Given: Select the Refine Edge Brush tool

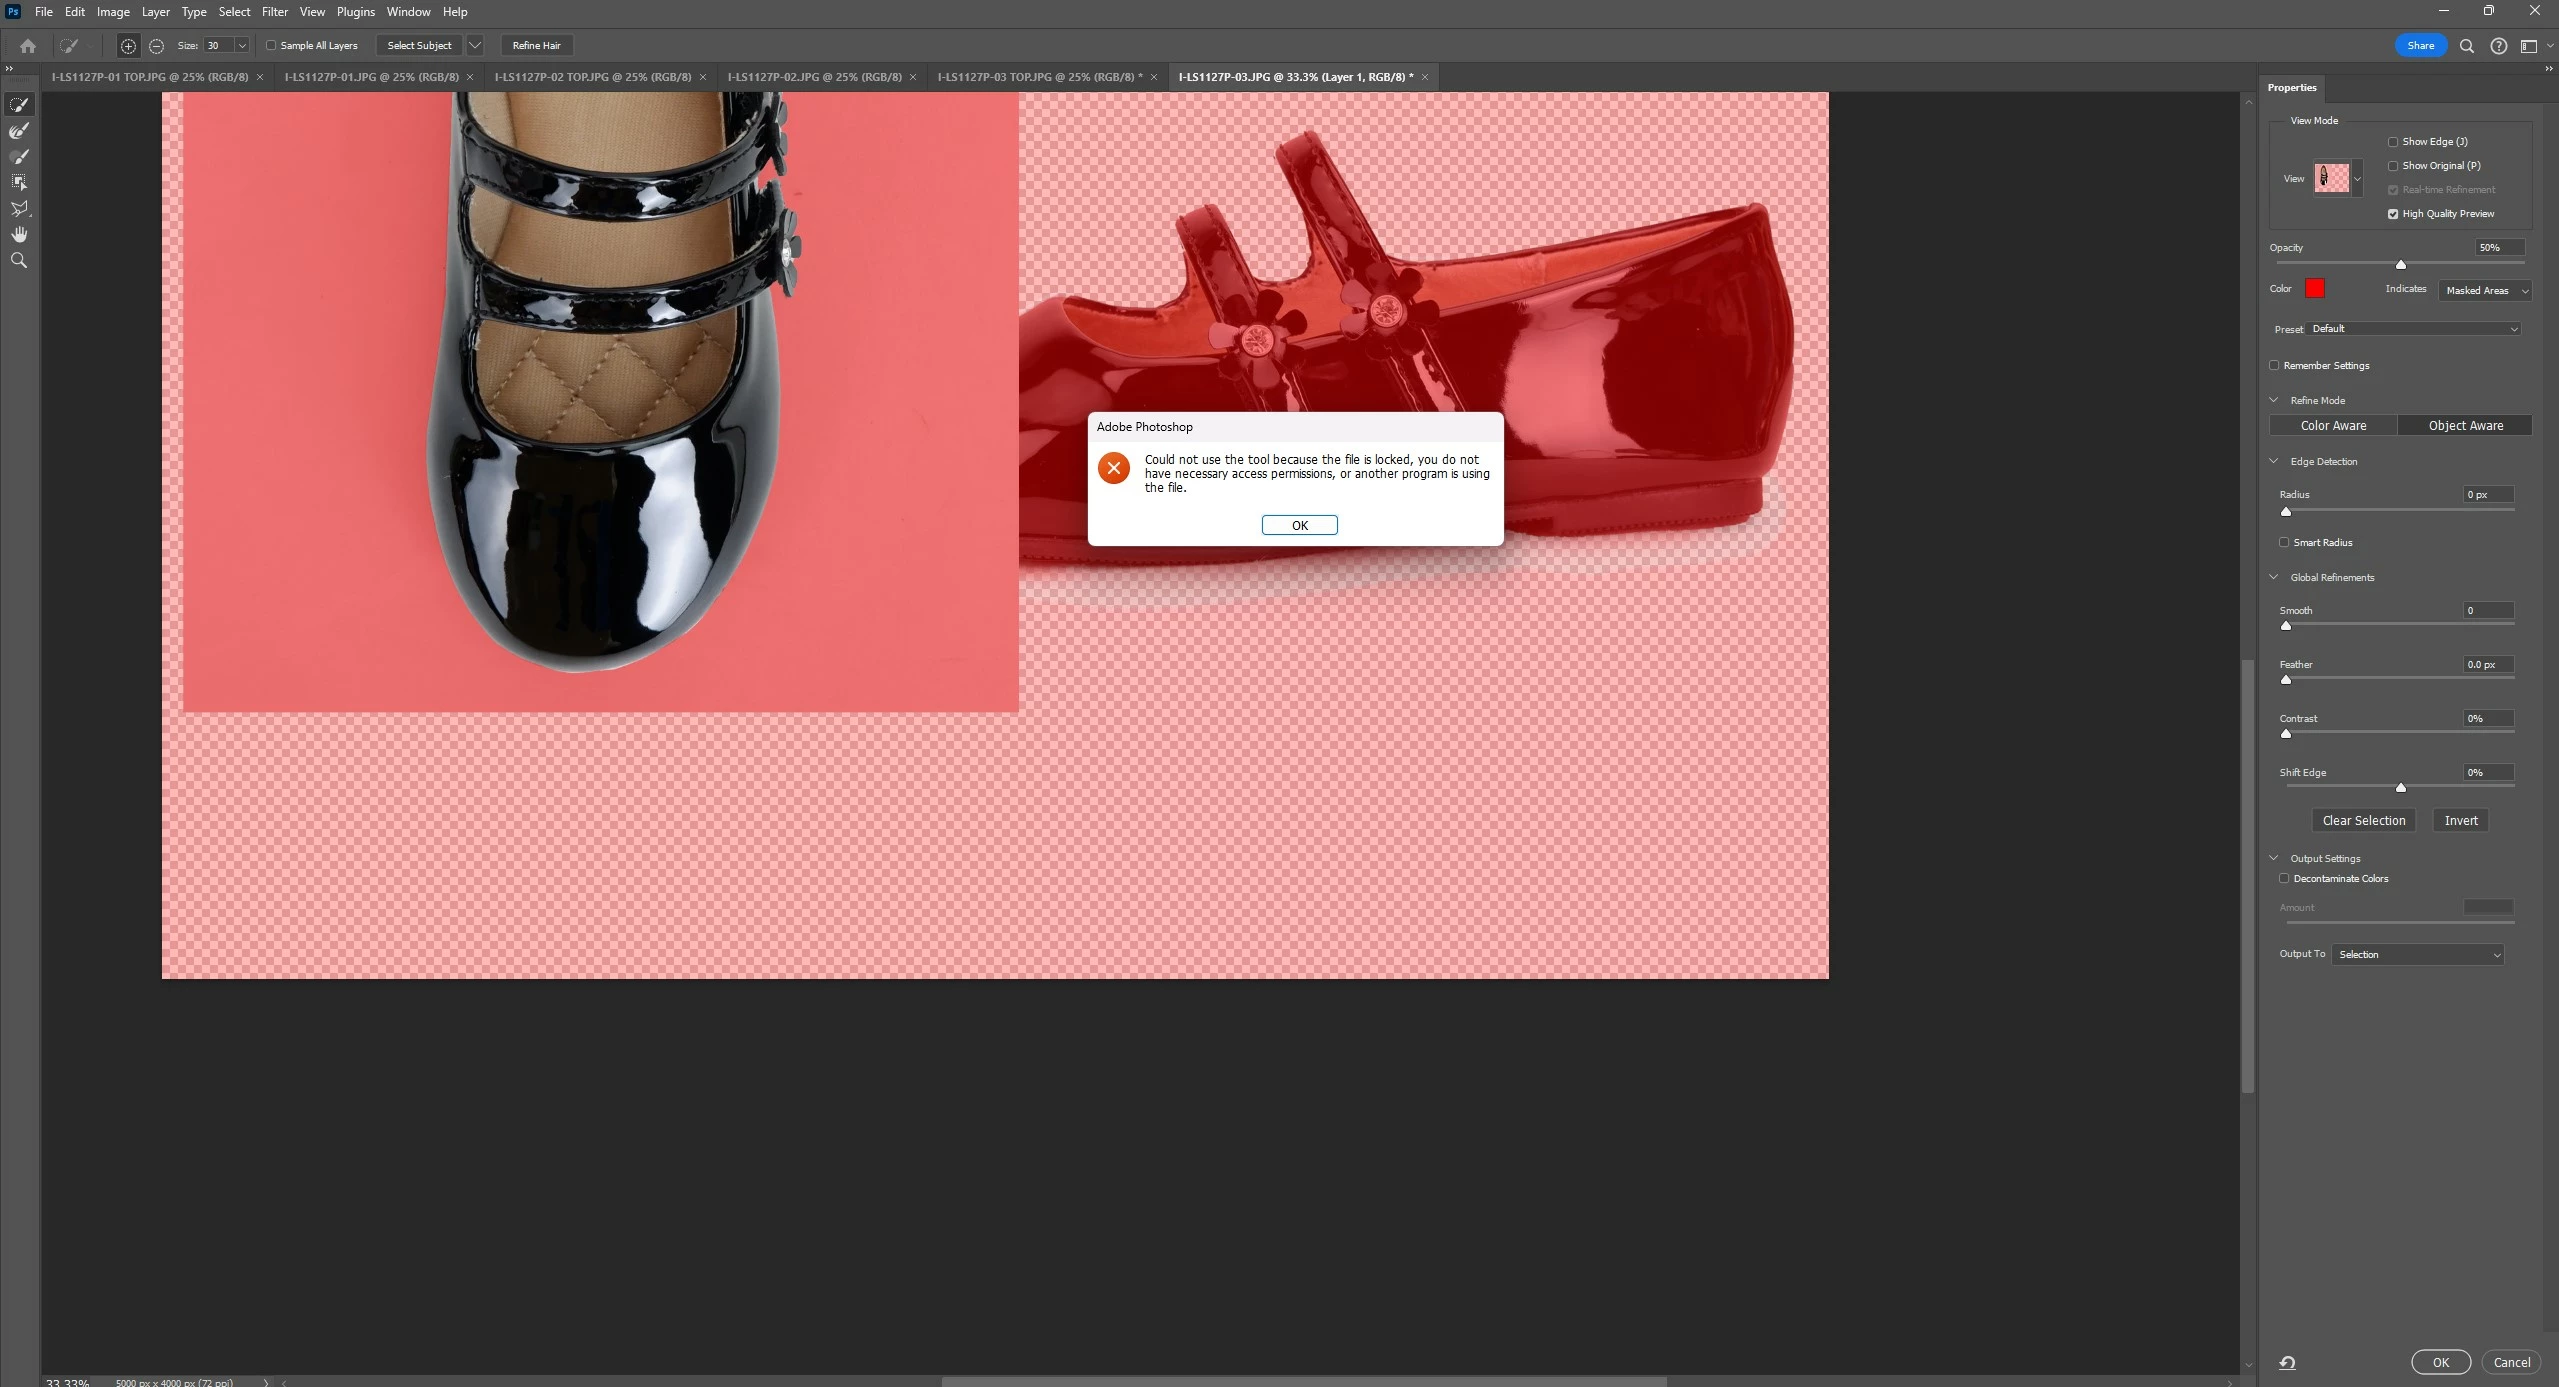Looking at the screenshot, I should coord(19,131).
